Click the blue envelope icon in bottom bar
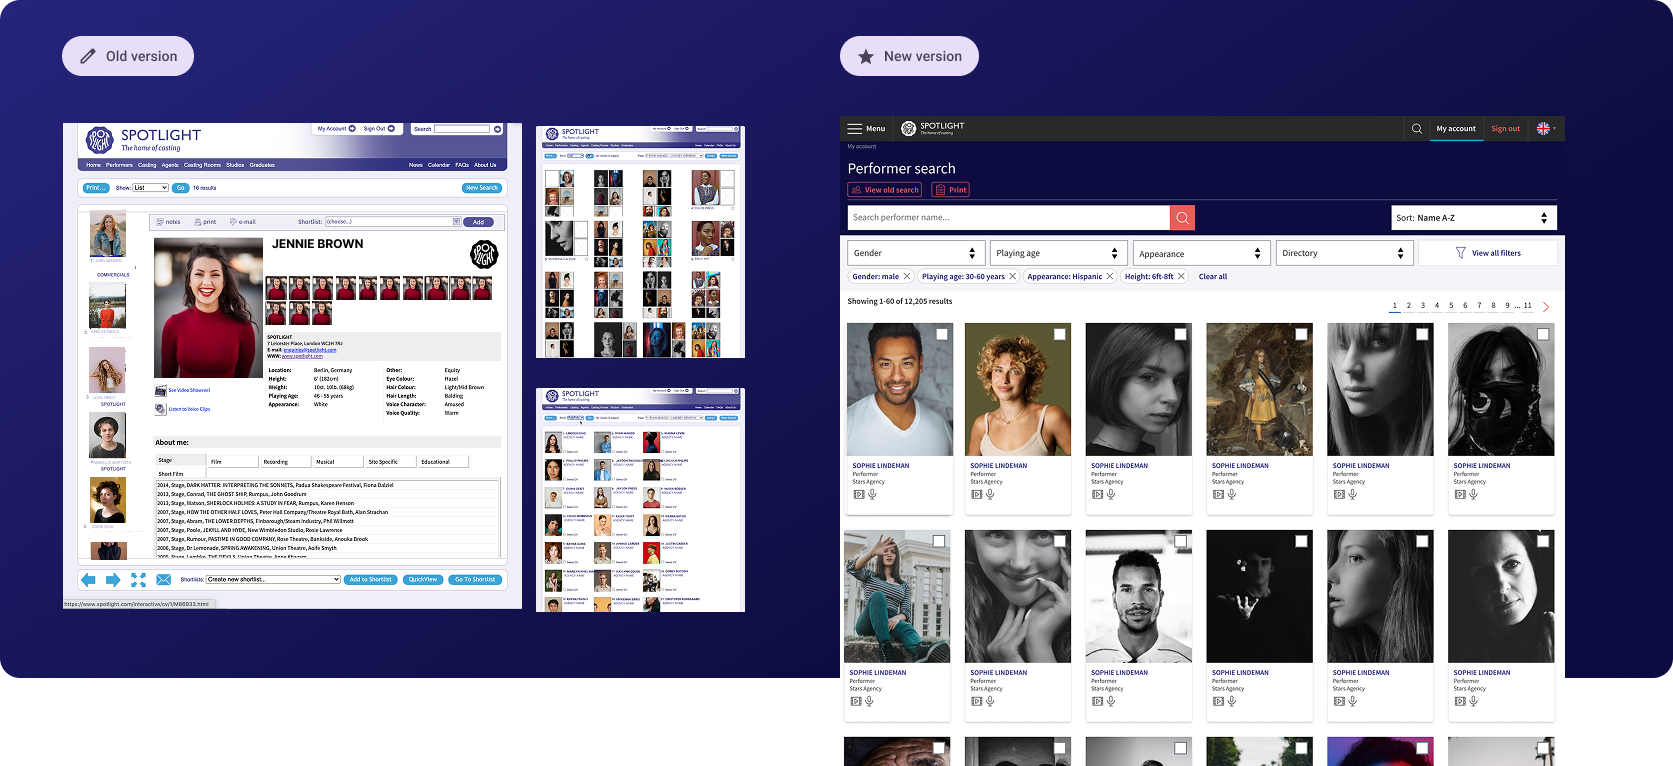1673x766 pixels. [x=164, y=580]
